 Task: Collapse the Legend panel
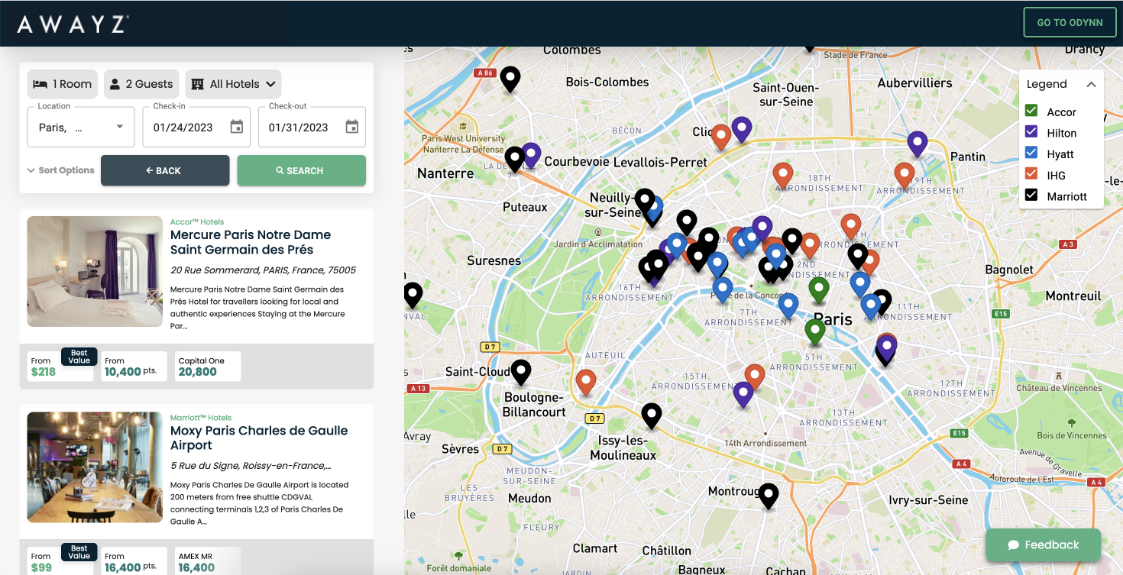click(x=1091, y=84)
